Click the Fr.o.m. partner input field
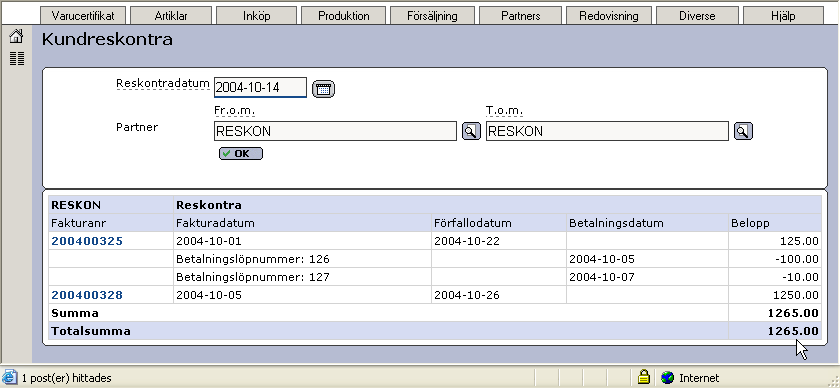This screenshot has height=388, width=840. click(335, 131)
